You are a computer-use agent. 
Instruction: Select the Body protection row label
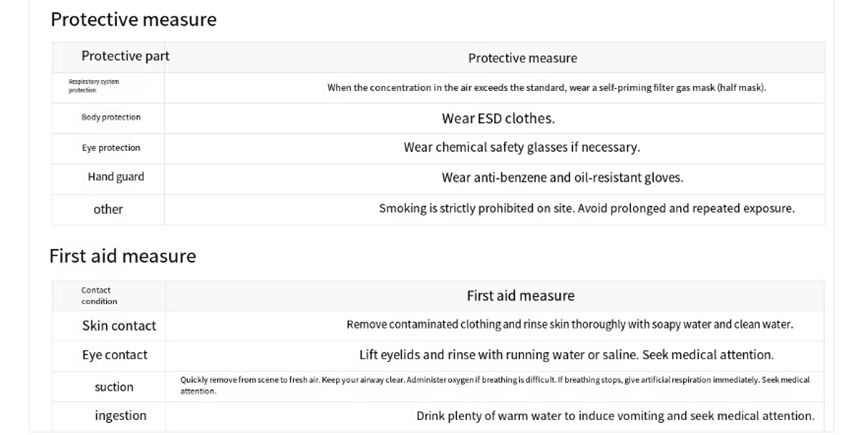[111, 117]
